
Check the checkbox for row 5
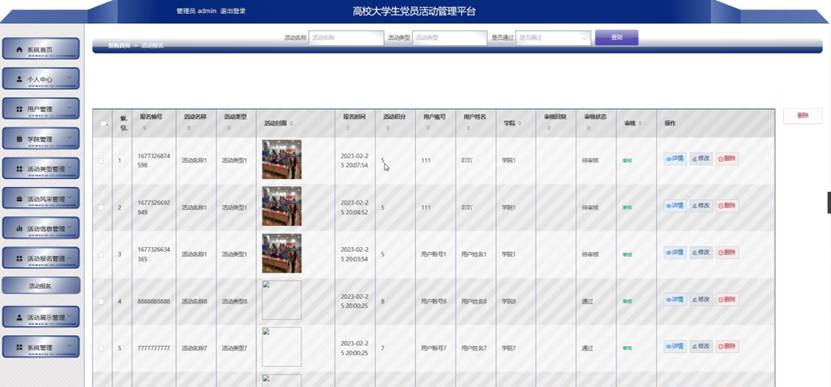tap(102, 348)
